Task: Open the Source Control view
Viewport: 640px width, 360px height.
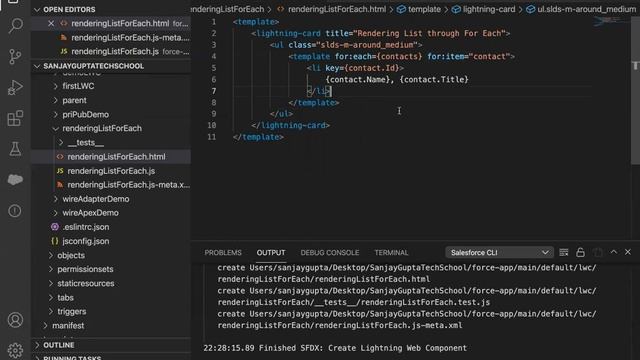Action: pos(15,56)
